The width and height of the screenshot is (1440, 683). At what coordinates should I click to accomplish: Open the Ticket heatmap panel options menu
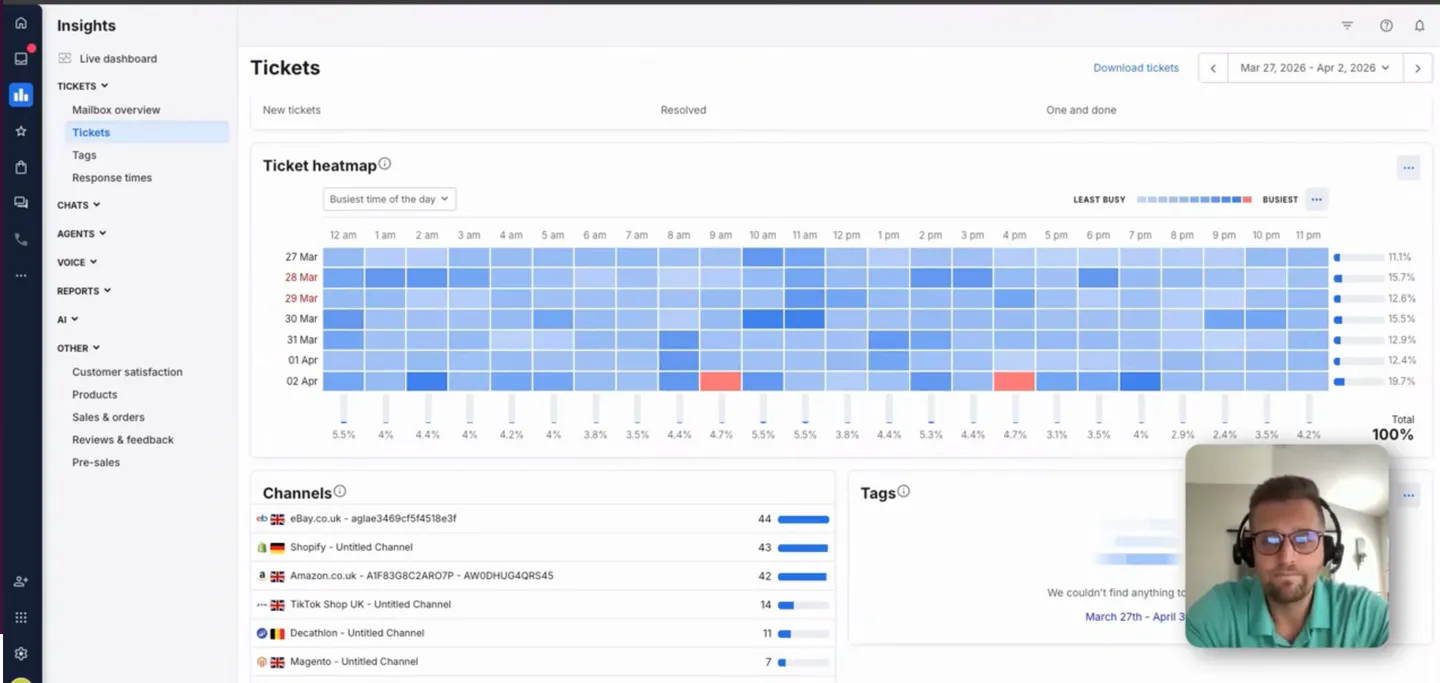click(x=1408, y=168)
